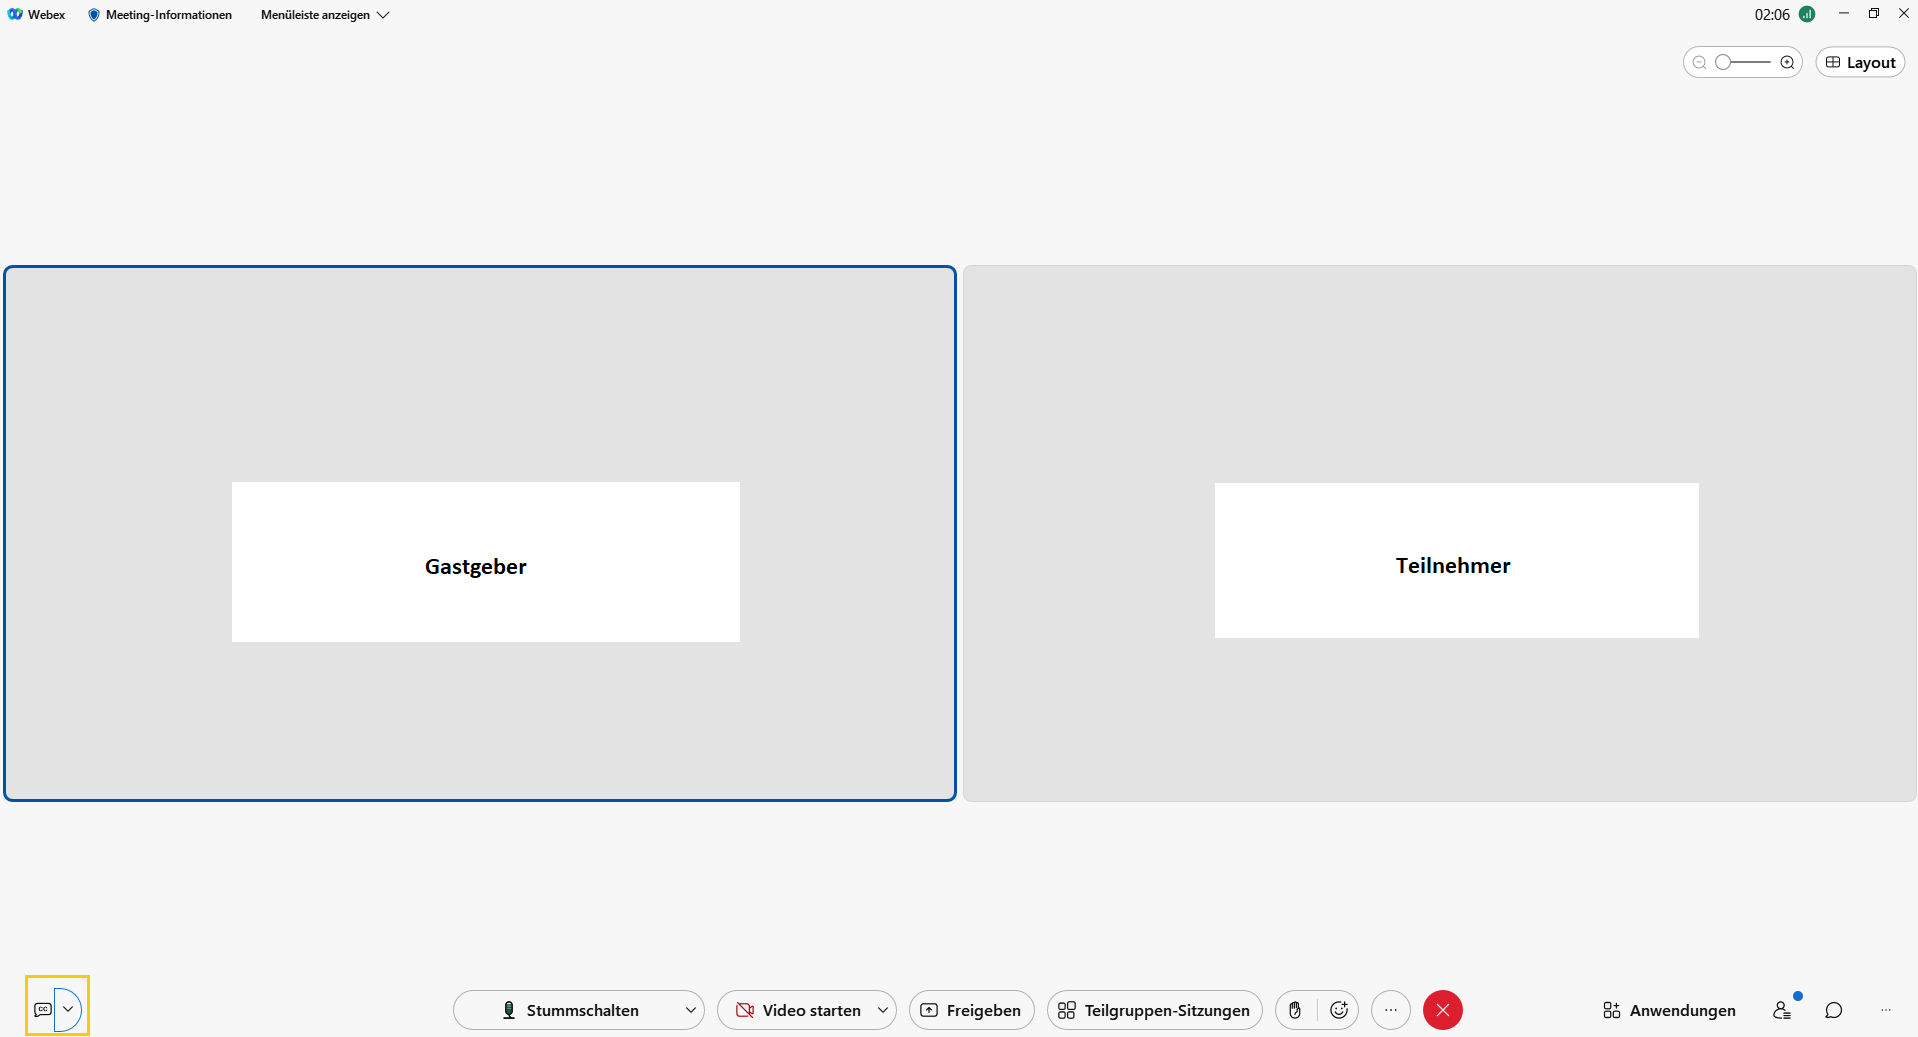Viewport: 1918px width, 1037px height.
Task: Expand Menüleiste anzeigen menu
Action: [x=325, y=15]
